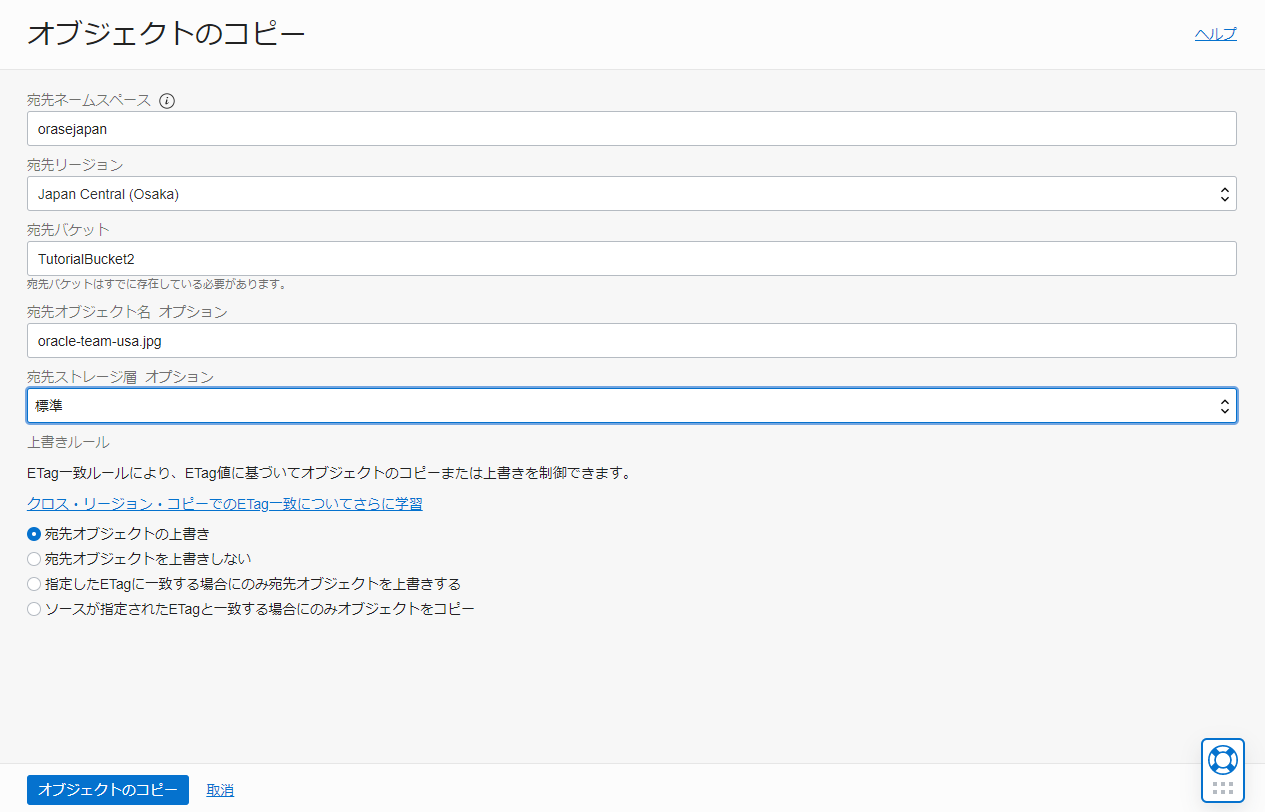Click the オブジェクトのコピー button
Viewport: 1265px width, 812px height.
[107, 790]
